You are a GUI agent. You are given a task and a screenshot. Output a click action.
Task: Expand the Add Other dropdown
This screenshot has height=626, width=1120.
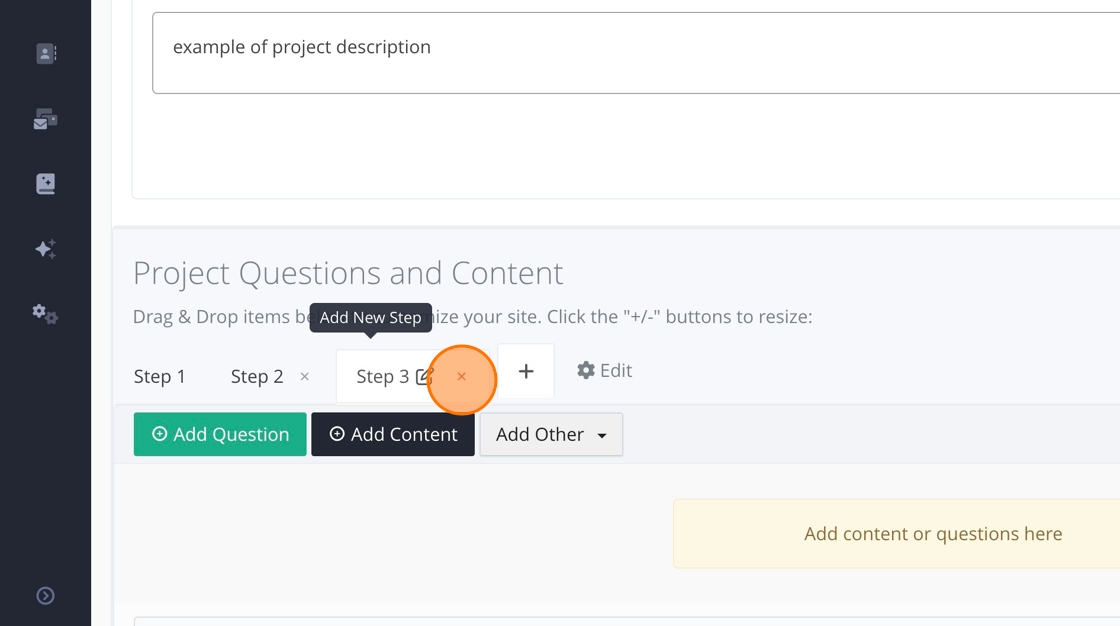(x=551, y=435)
